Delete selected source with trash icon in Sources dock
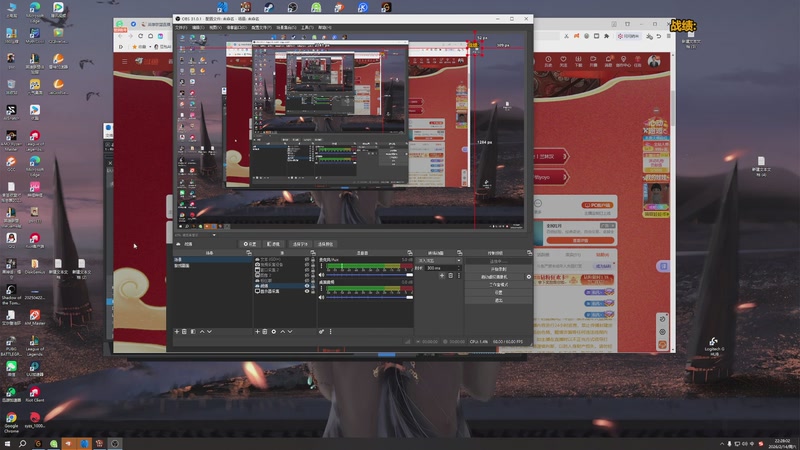The width and height of the screenshot is (800, 450). tap(265, 332)
